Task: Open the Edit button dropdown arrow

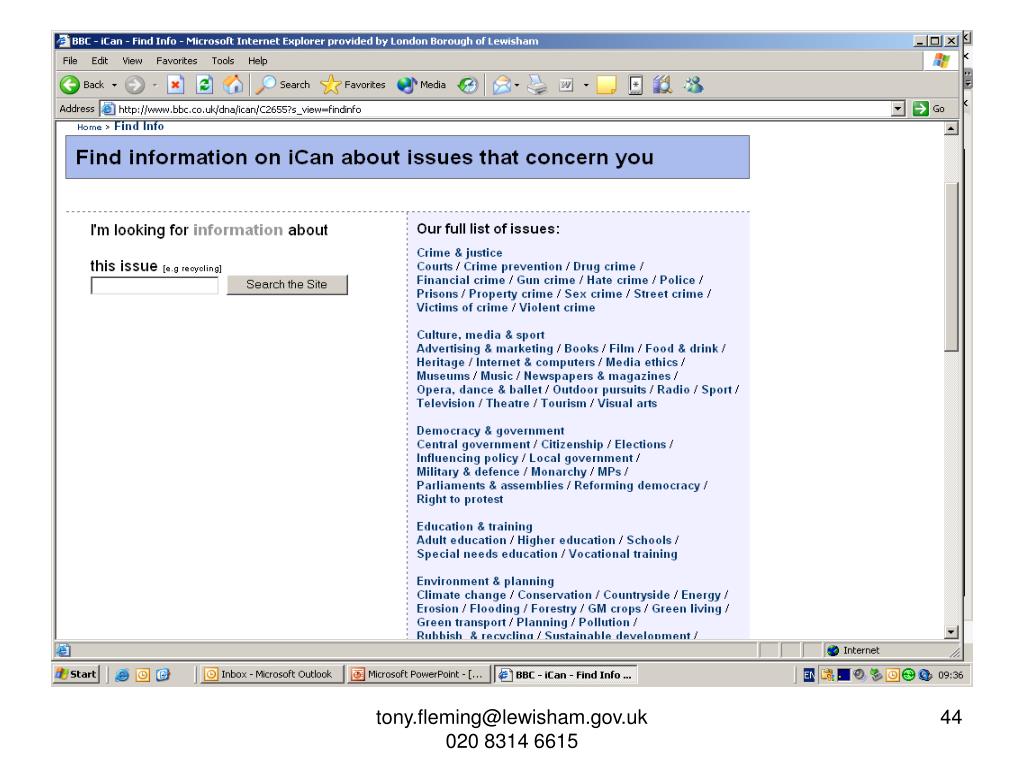Action: click(x=586, y=85)
